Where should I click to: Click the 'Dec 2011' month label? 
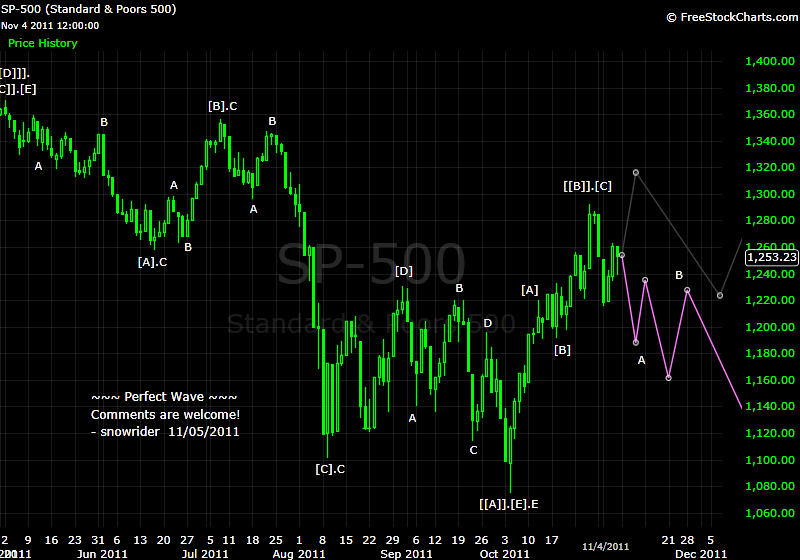click(x=701, y=554)
